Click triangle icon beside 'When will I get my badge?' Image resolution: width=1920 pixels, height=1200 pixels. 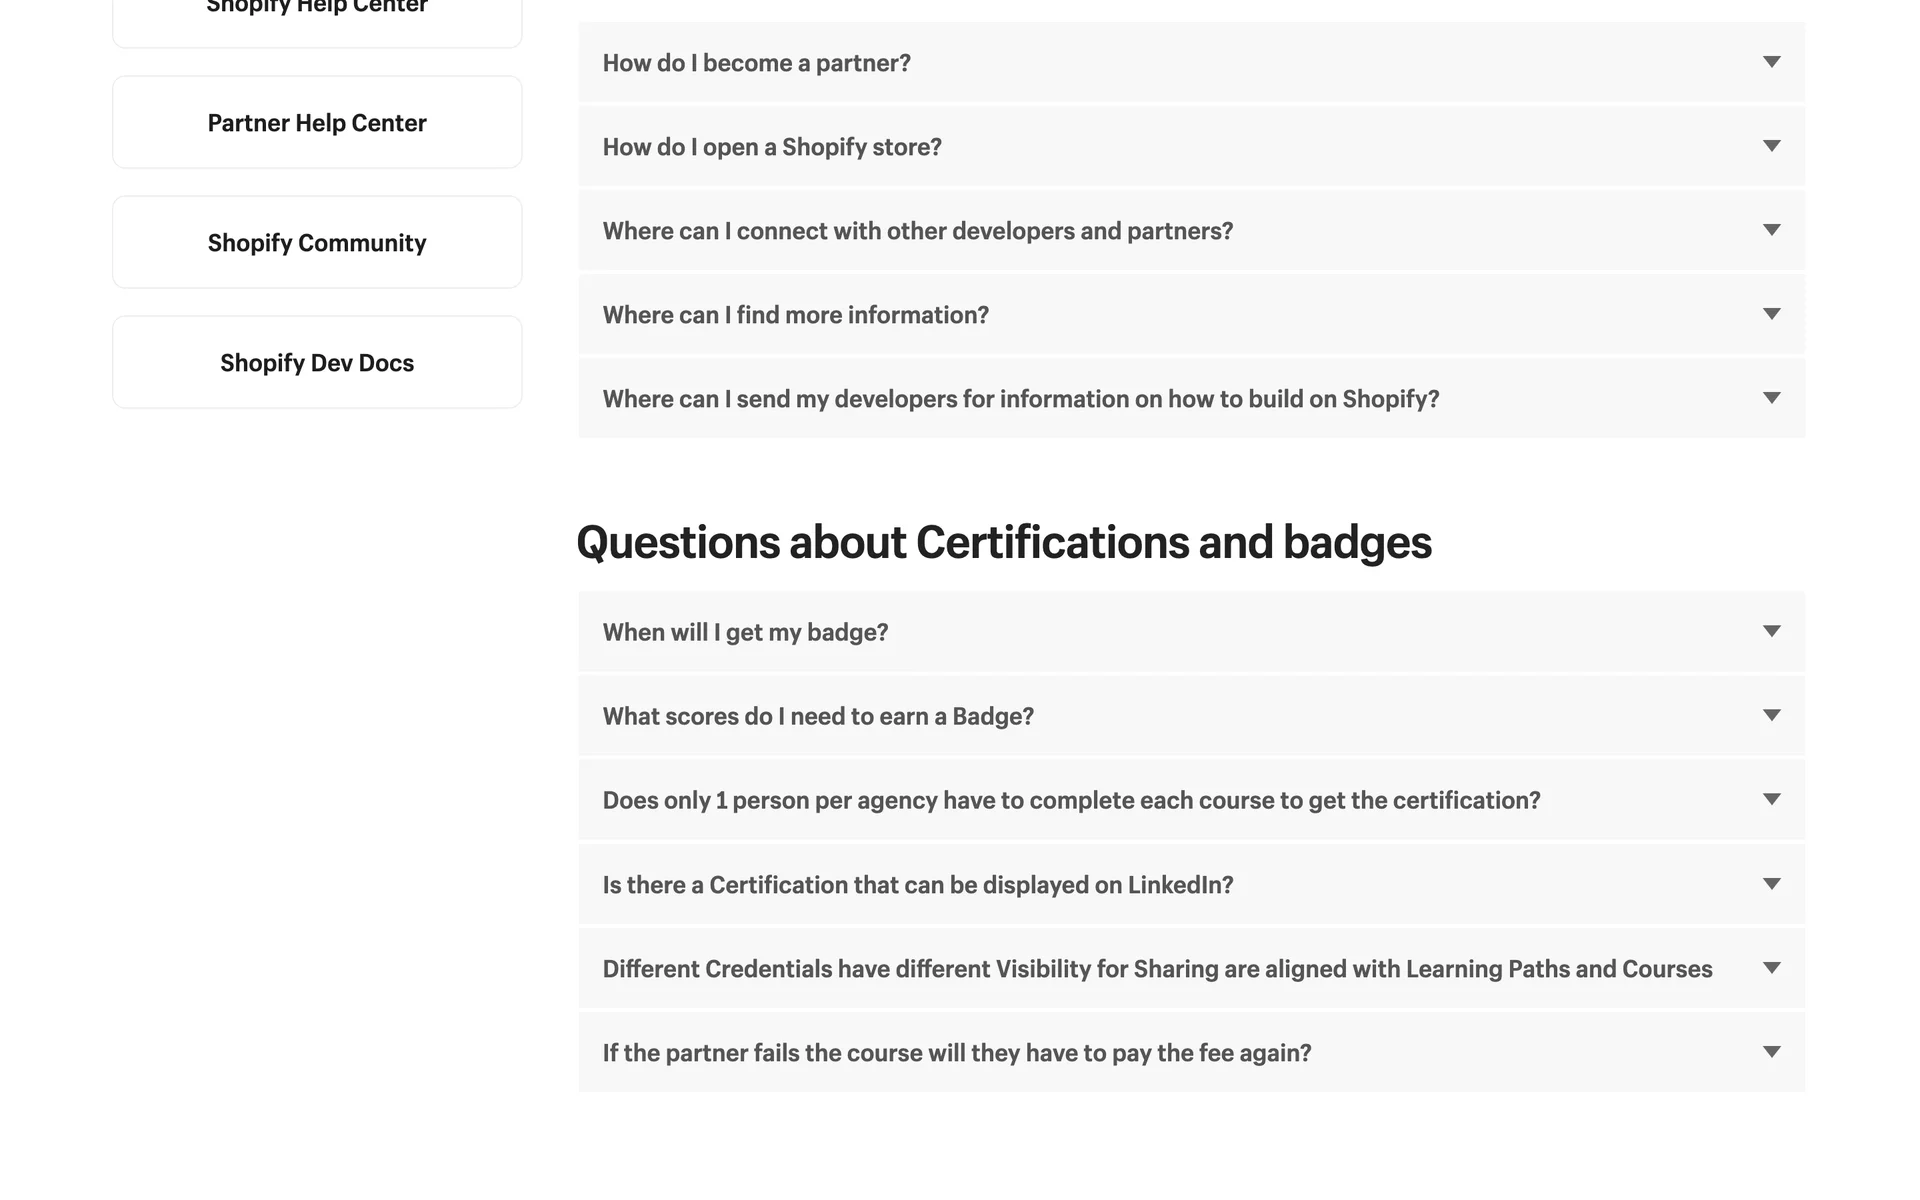pos(1771,631)
